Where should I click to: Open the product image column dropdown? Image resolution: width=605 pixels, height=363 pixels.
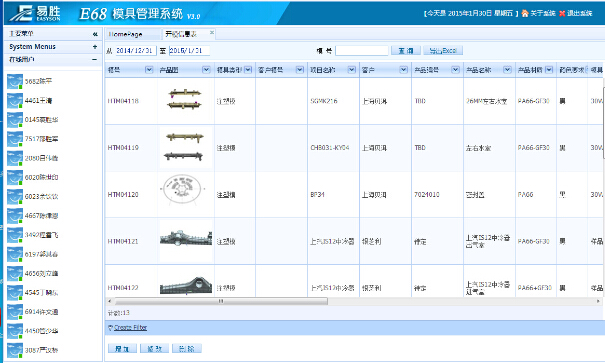(206, 70)
